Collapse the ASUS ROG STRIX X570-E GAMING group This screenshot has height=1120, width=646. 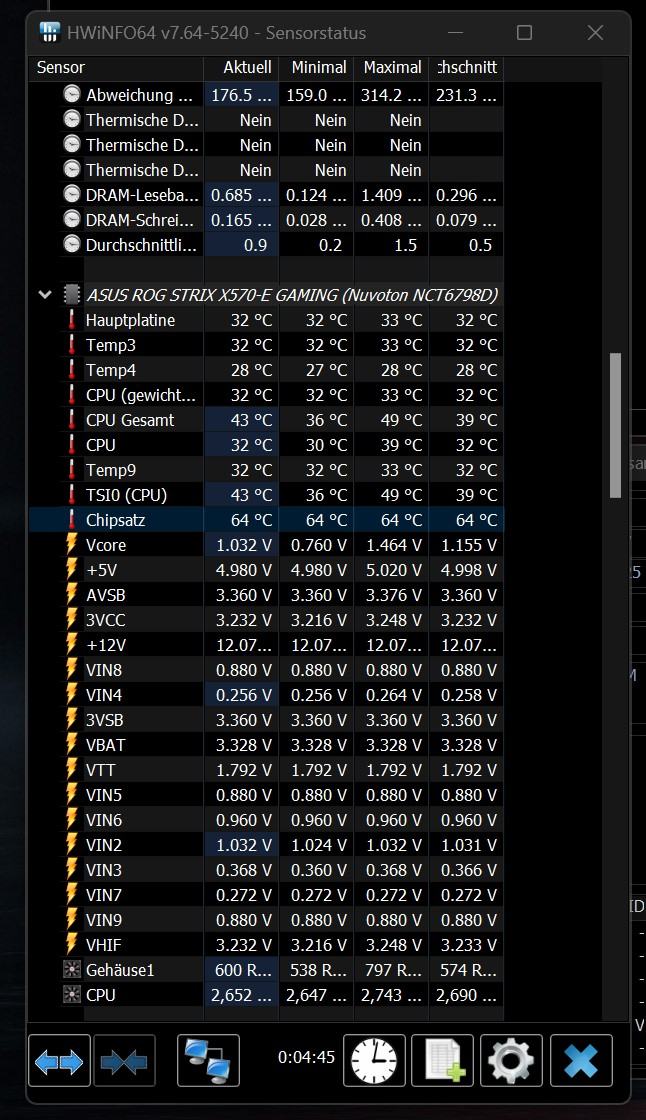[45, 294]
